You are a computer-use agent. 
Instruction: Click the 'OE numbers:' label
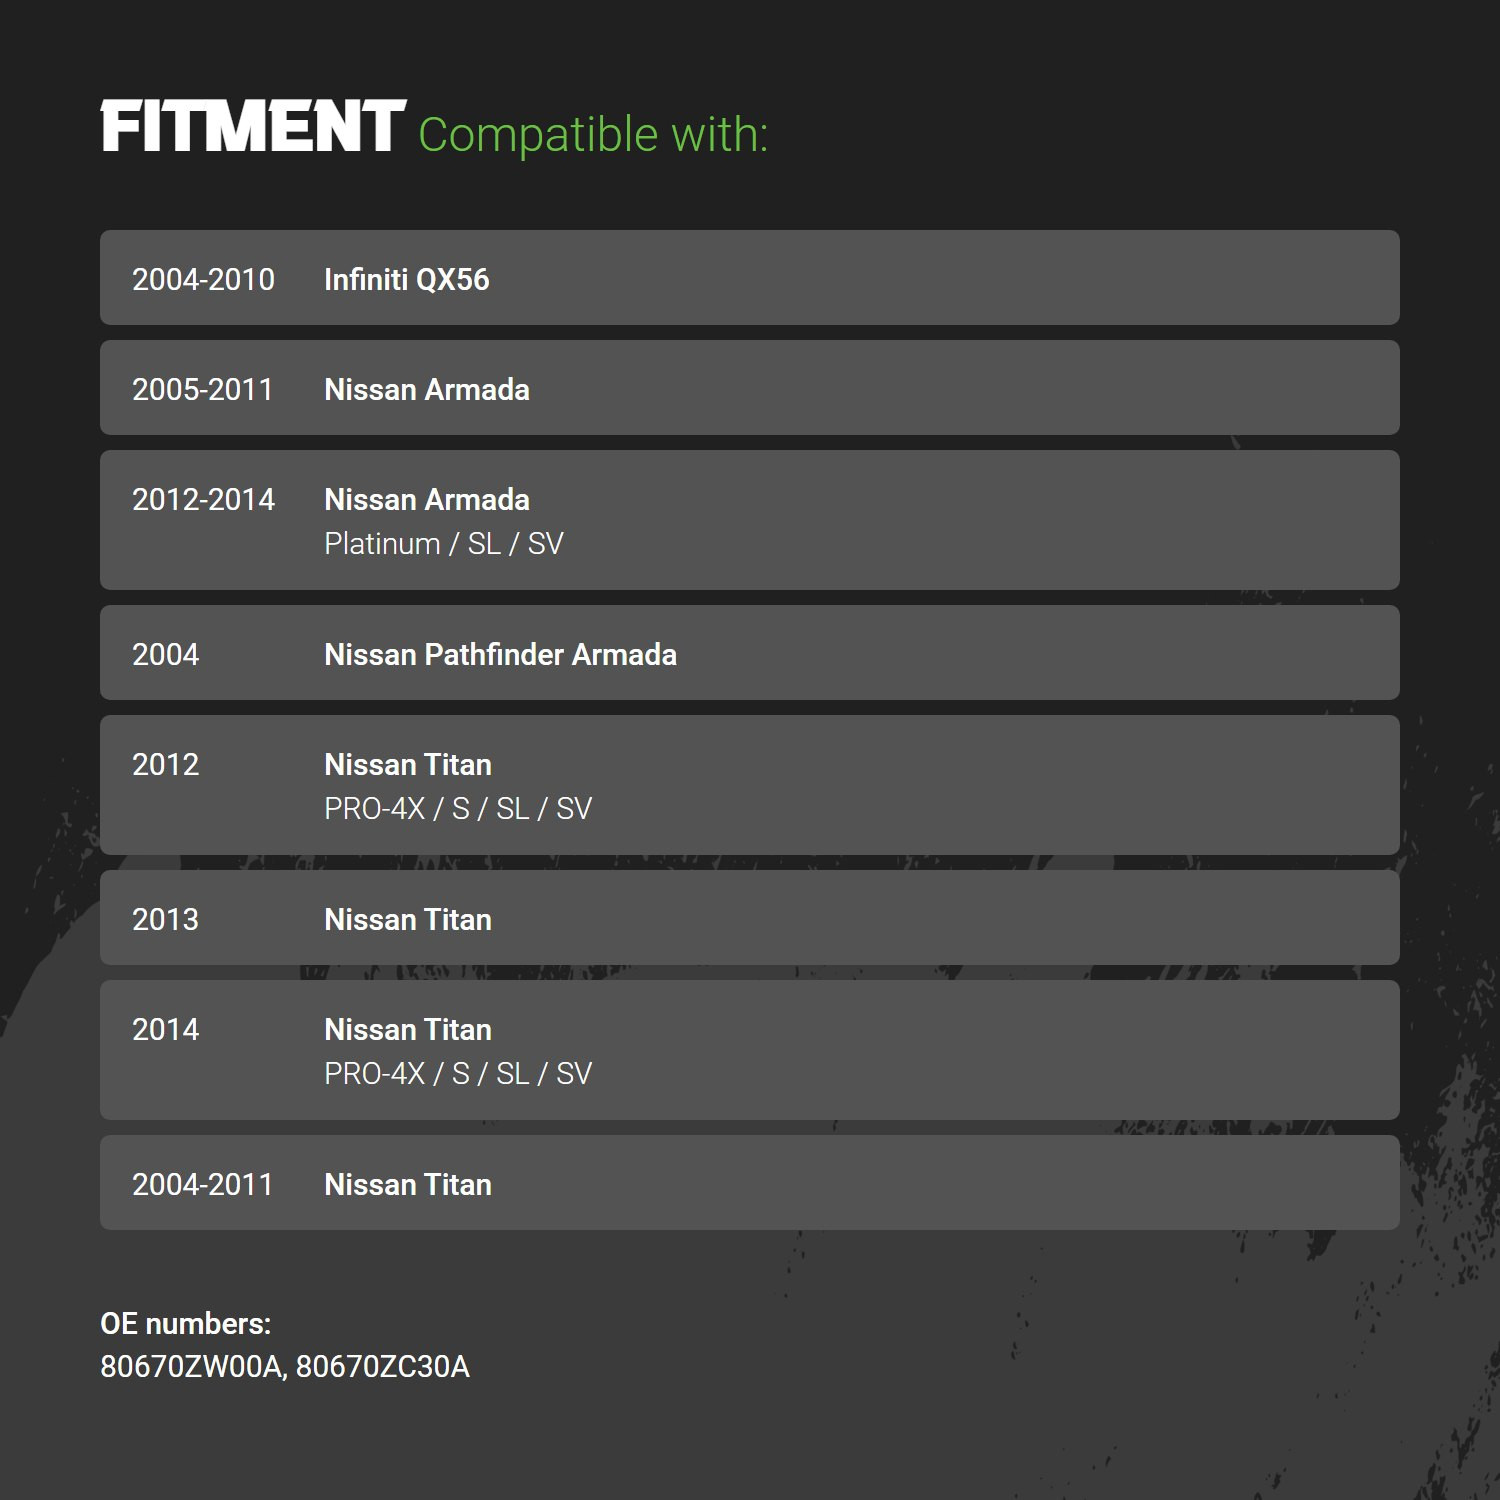(186, 1323)
